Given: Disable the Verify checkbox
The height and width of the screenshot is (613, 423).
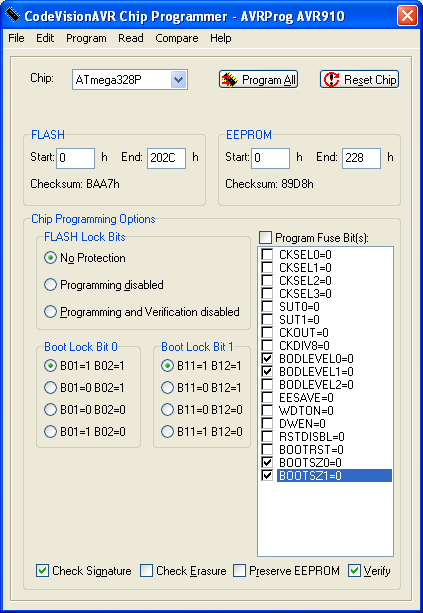Looking at the screenshot, I should coord(354,571).
